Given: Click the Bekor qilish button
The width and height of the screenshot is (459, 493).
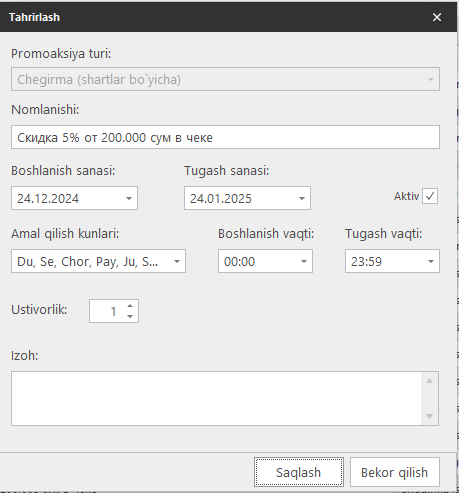Looking at the screenshot, I should pos(395,472).
